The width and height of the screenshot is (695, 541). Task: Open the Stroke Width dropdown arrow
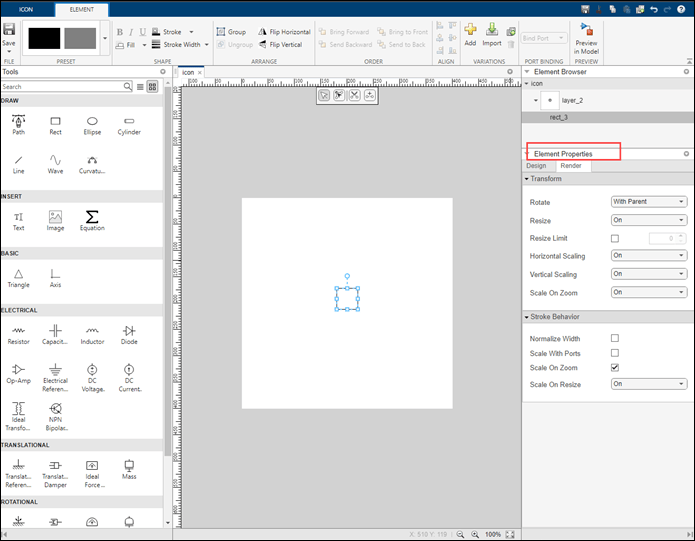point(207,44)
